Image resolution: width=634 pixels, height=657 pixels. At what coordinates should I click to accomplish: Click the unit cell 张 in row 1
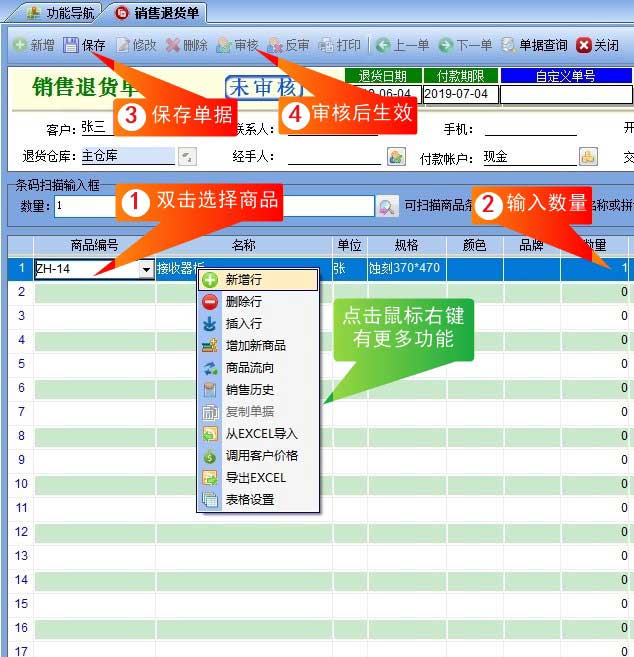(x=349, y=269)
